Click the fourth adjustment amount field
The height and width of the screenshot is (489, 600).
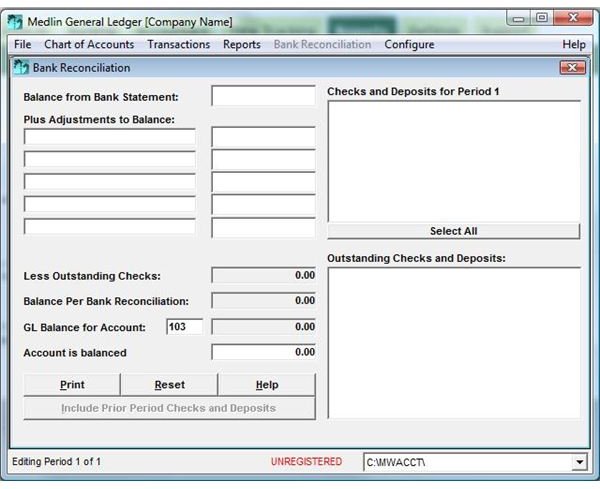point(264,205)
